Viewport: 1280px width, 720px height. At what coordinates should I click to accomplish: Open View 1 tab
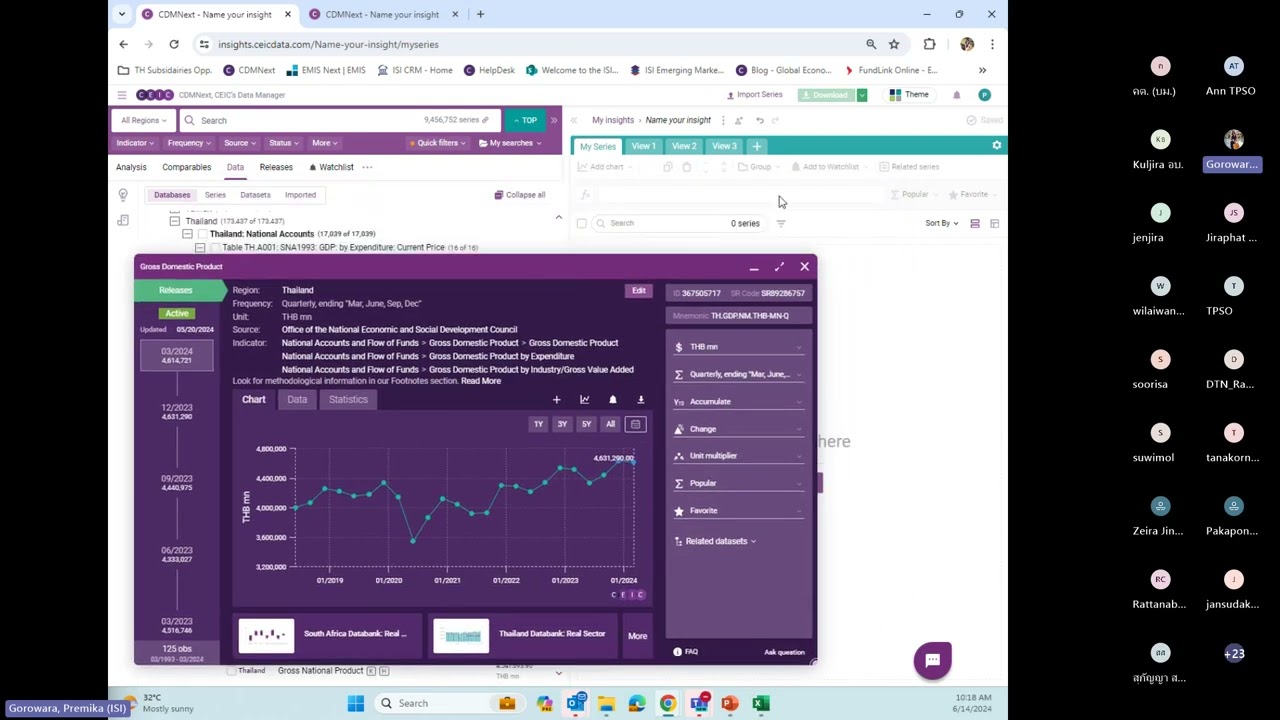click(x=643, y=146)
